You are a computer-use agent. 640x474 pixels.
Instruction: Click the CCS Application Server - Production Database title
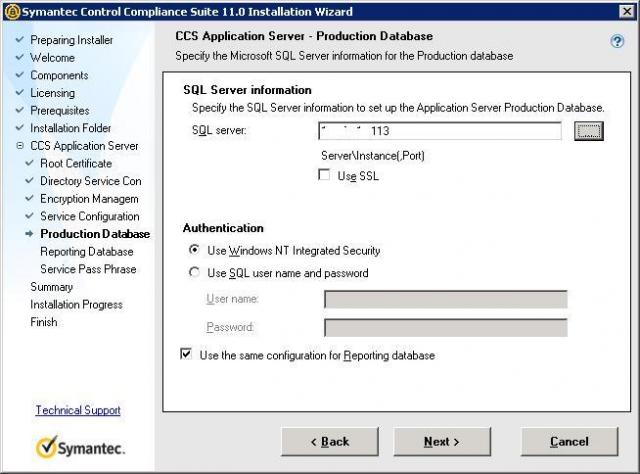(x=304, y=36)
